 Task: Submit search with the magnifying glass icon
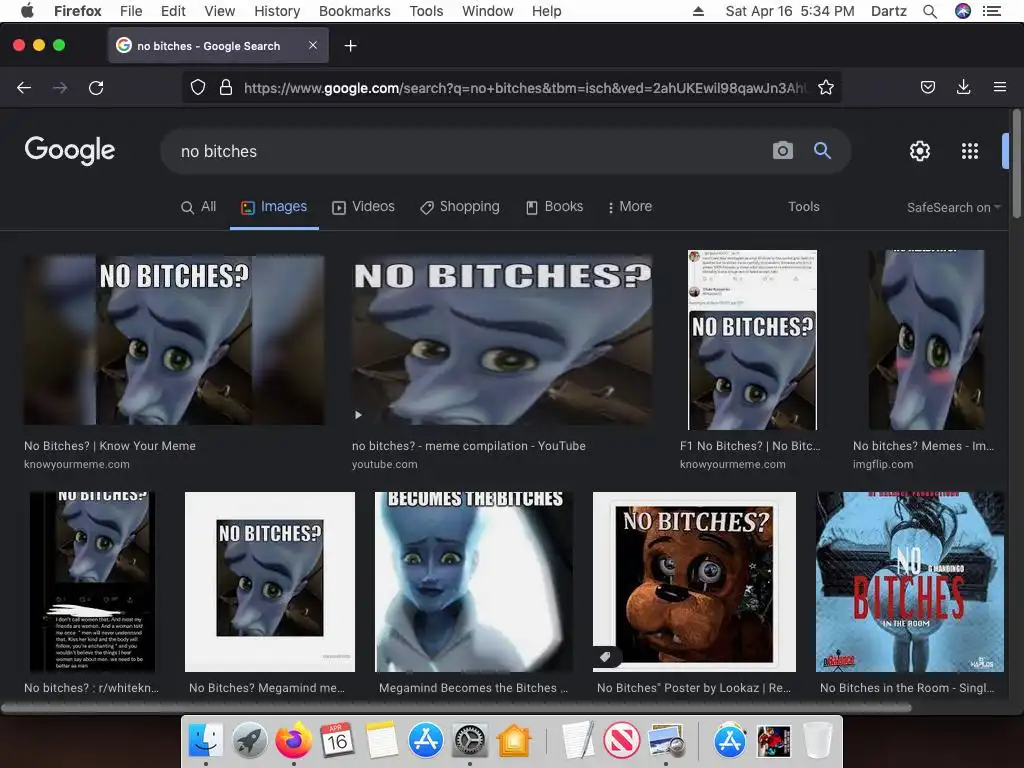tap(822, 151)
